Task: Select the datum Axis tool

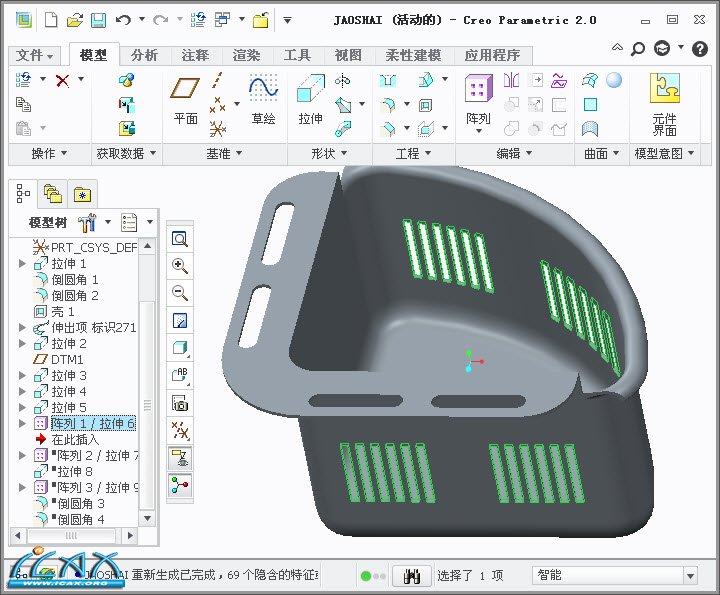Action: tap(218, 80)
